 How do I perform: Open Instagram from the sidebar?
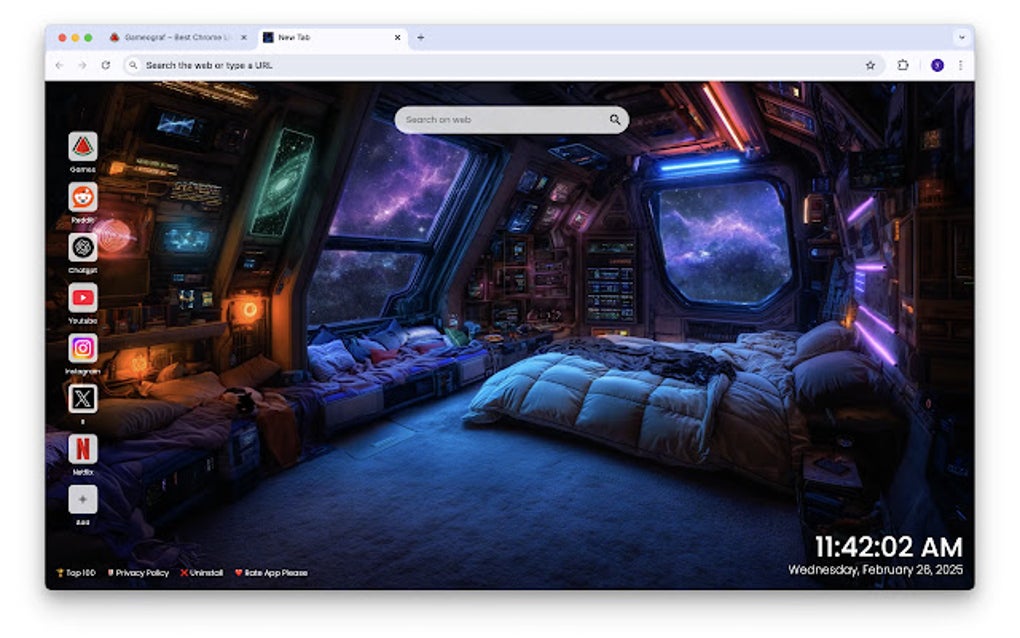coord(81,349)
